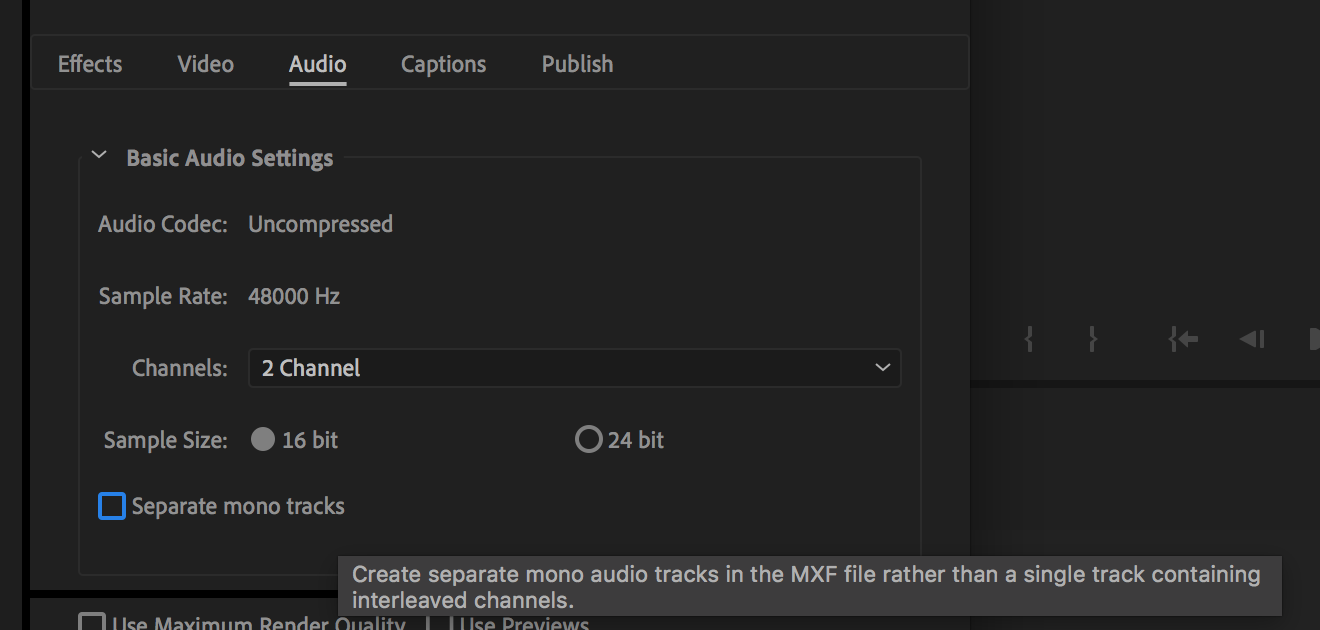1320x630 pixels.
Task: Switch to the Effects tab
Action: click(89, 63)
